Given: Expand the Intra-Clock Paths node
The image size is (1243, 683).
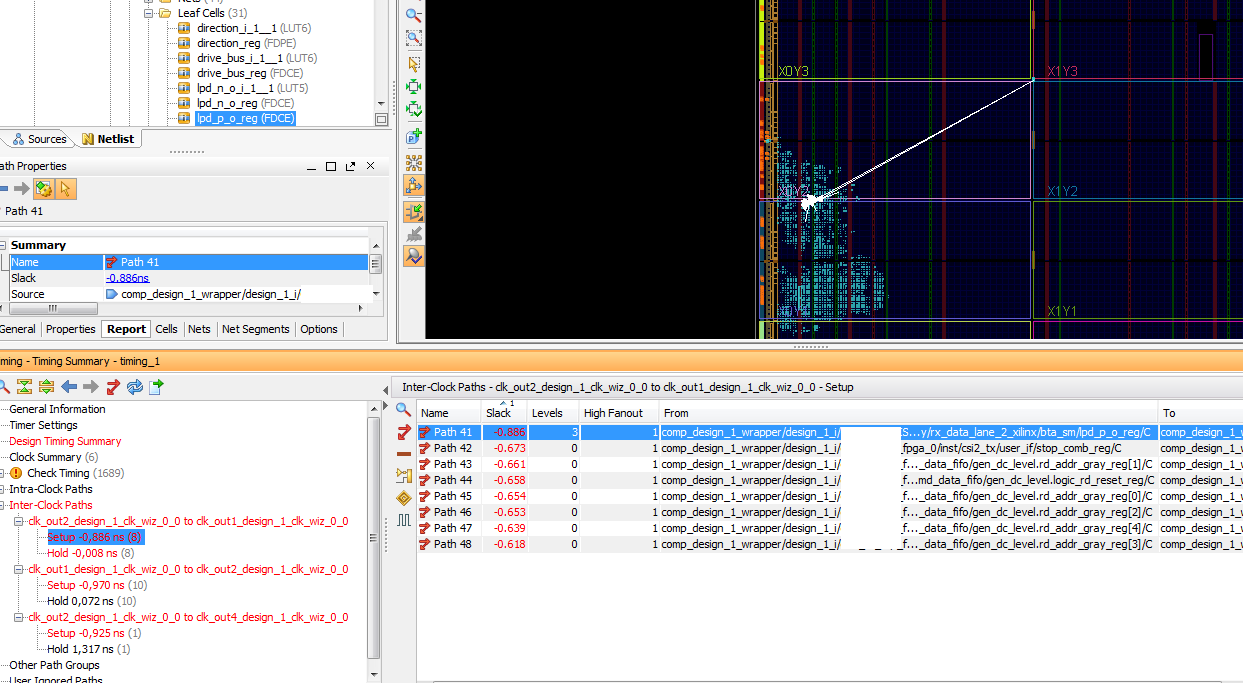Looking at the screenshot, I should (x=3, y=489).
